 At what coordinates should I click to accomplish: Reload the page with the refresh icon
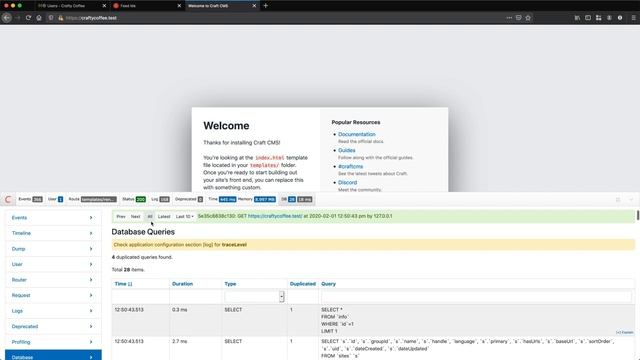[28, 18]
